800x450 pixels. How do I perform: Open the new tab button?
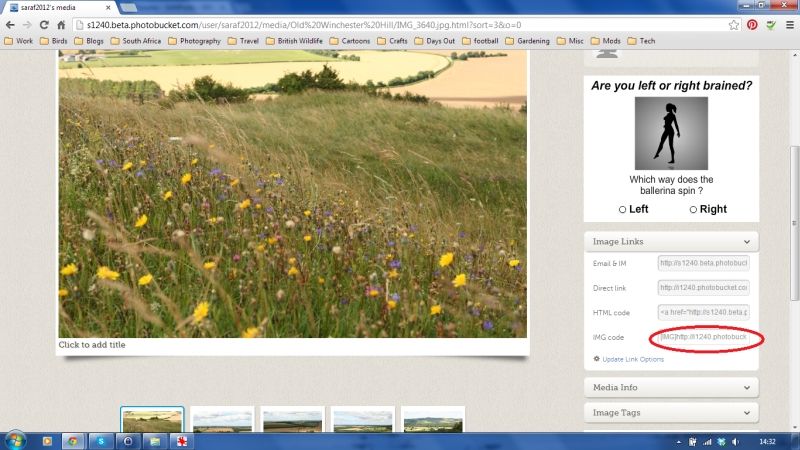(128, 8)
